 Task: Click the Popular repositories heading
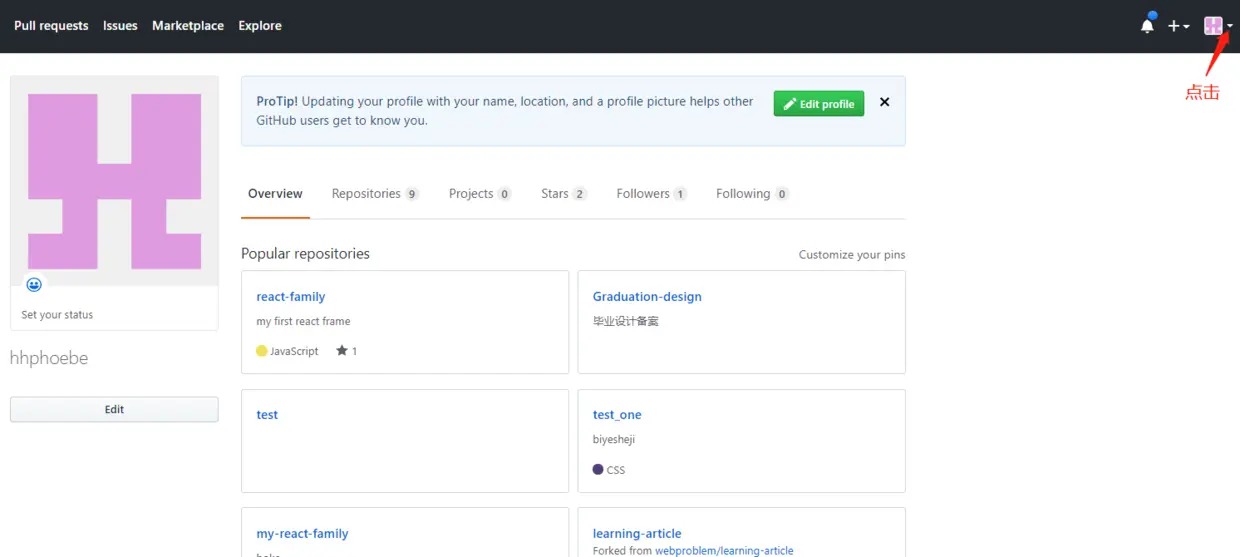point(305,254)
